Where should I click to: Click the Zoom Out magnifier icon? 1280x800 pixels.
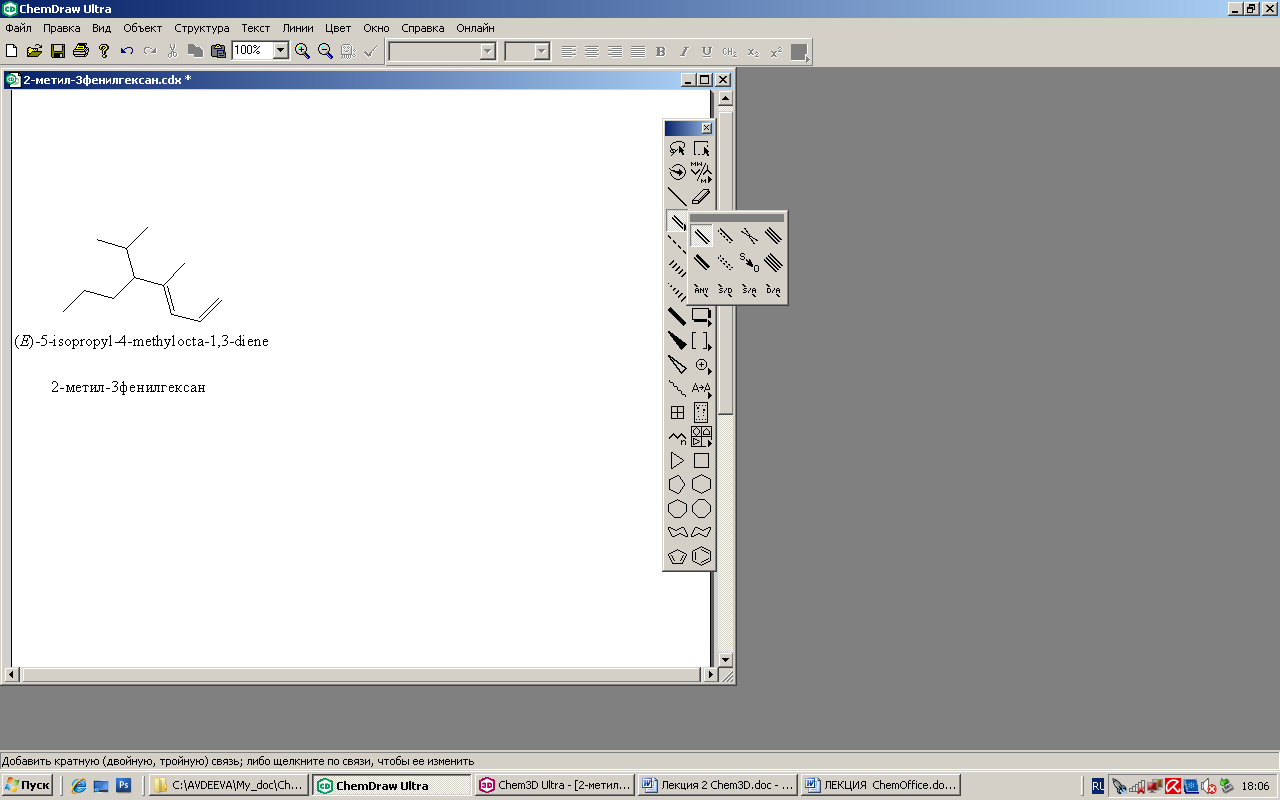coord(325,51)
